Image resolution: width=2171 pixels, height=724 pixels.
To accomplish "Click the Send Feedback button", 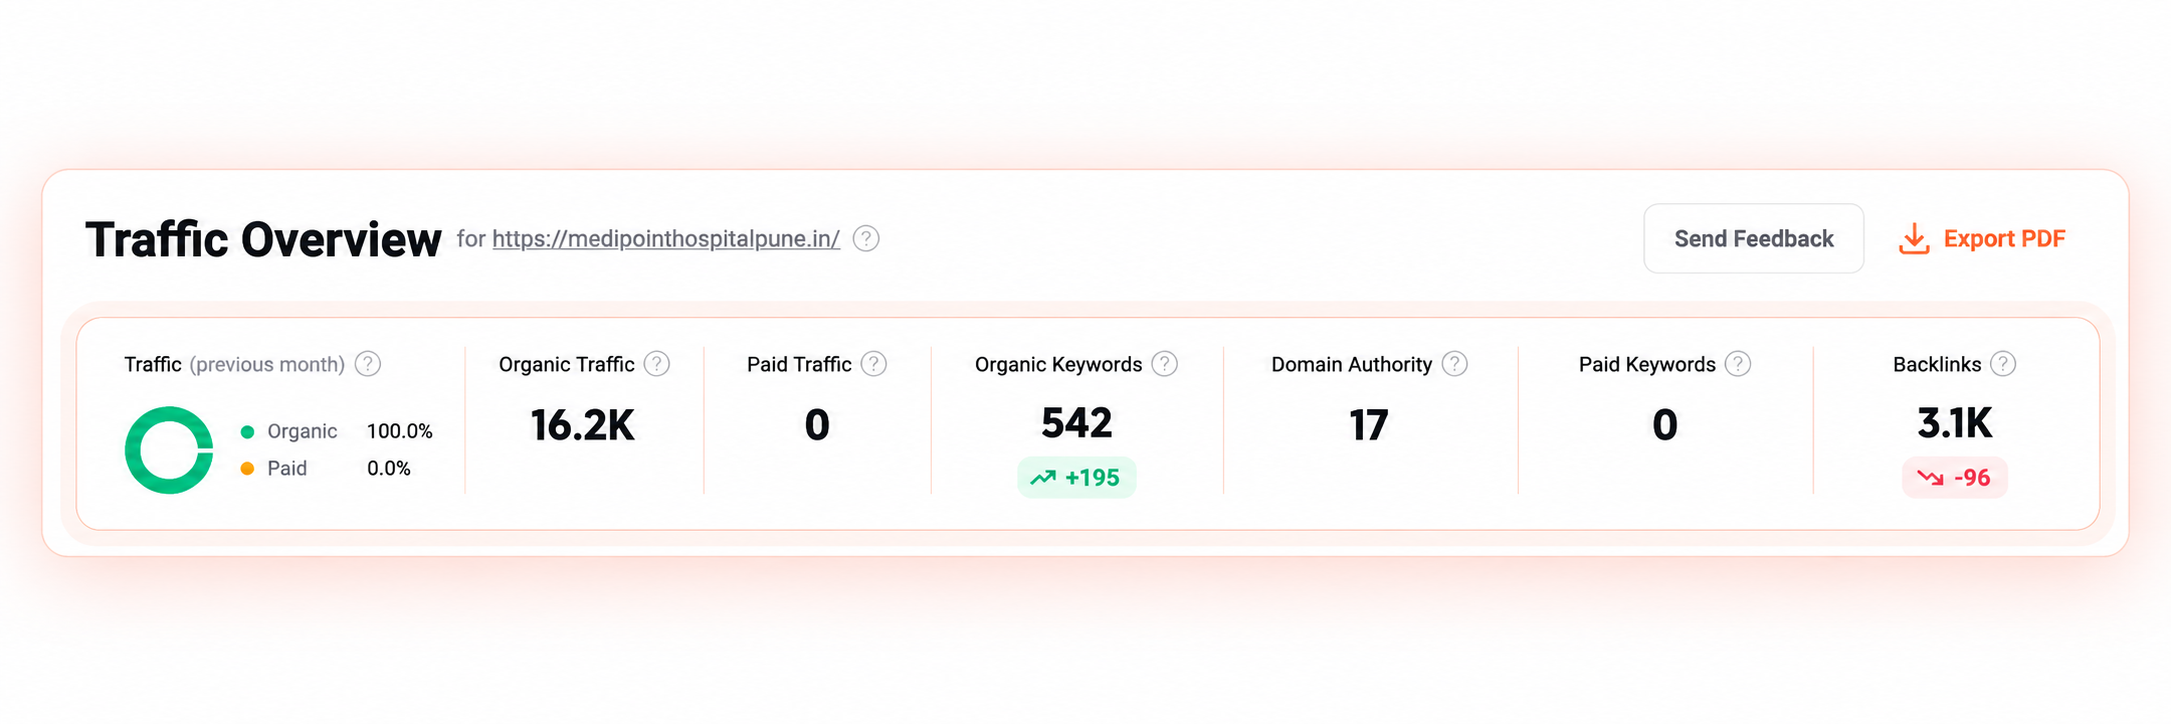I will click(1754, 239).
